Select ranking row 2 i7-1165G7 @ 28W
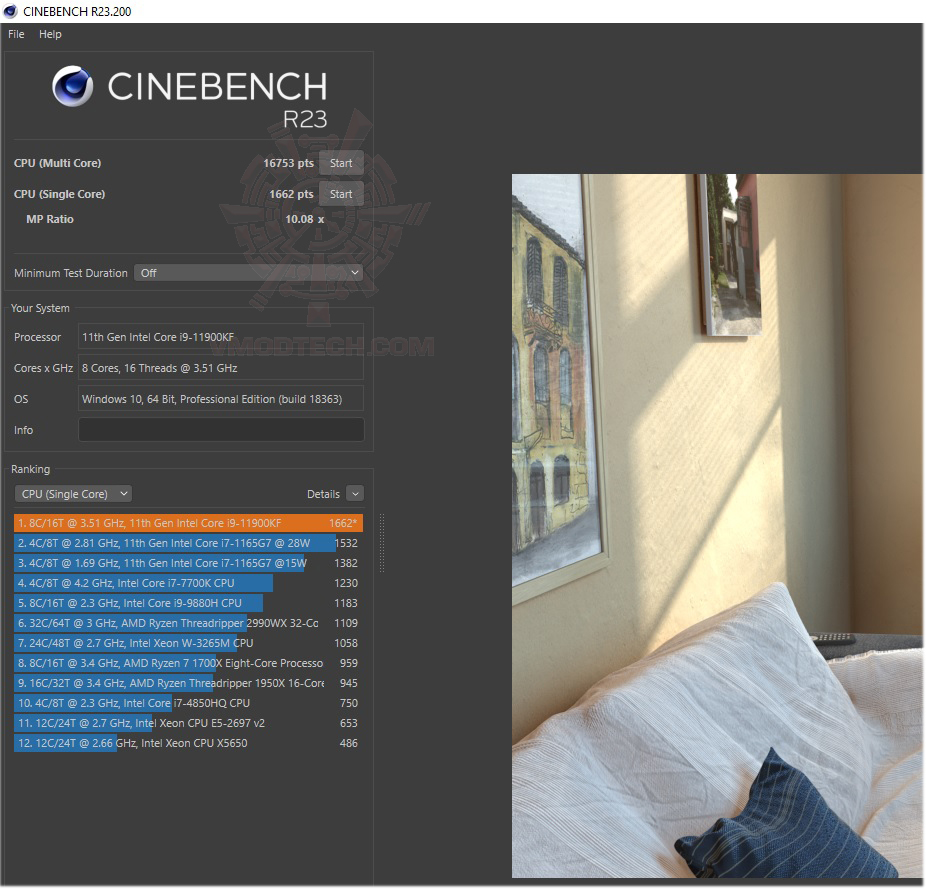Screen dimensions: 926x889 (188, 543)
